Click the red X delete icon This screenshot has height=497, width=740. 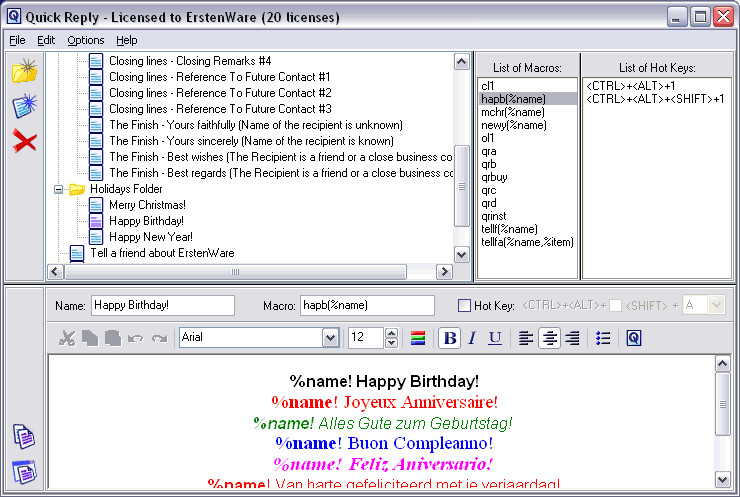pos(25,141)
